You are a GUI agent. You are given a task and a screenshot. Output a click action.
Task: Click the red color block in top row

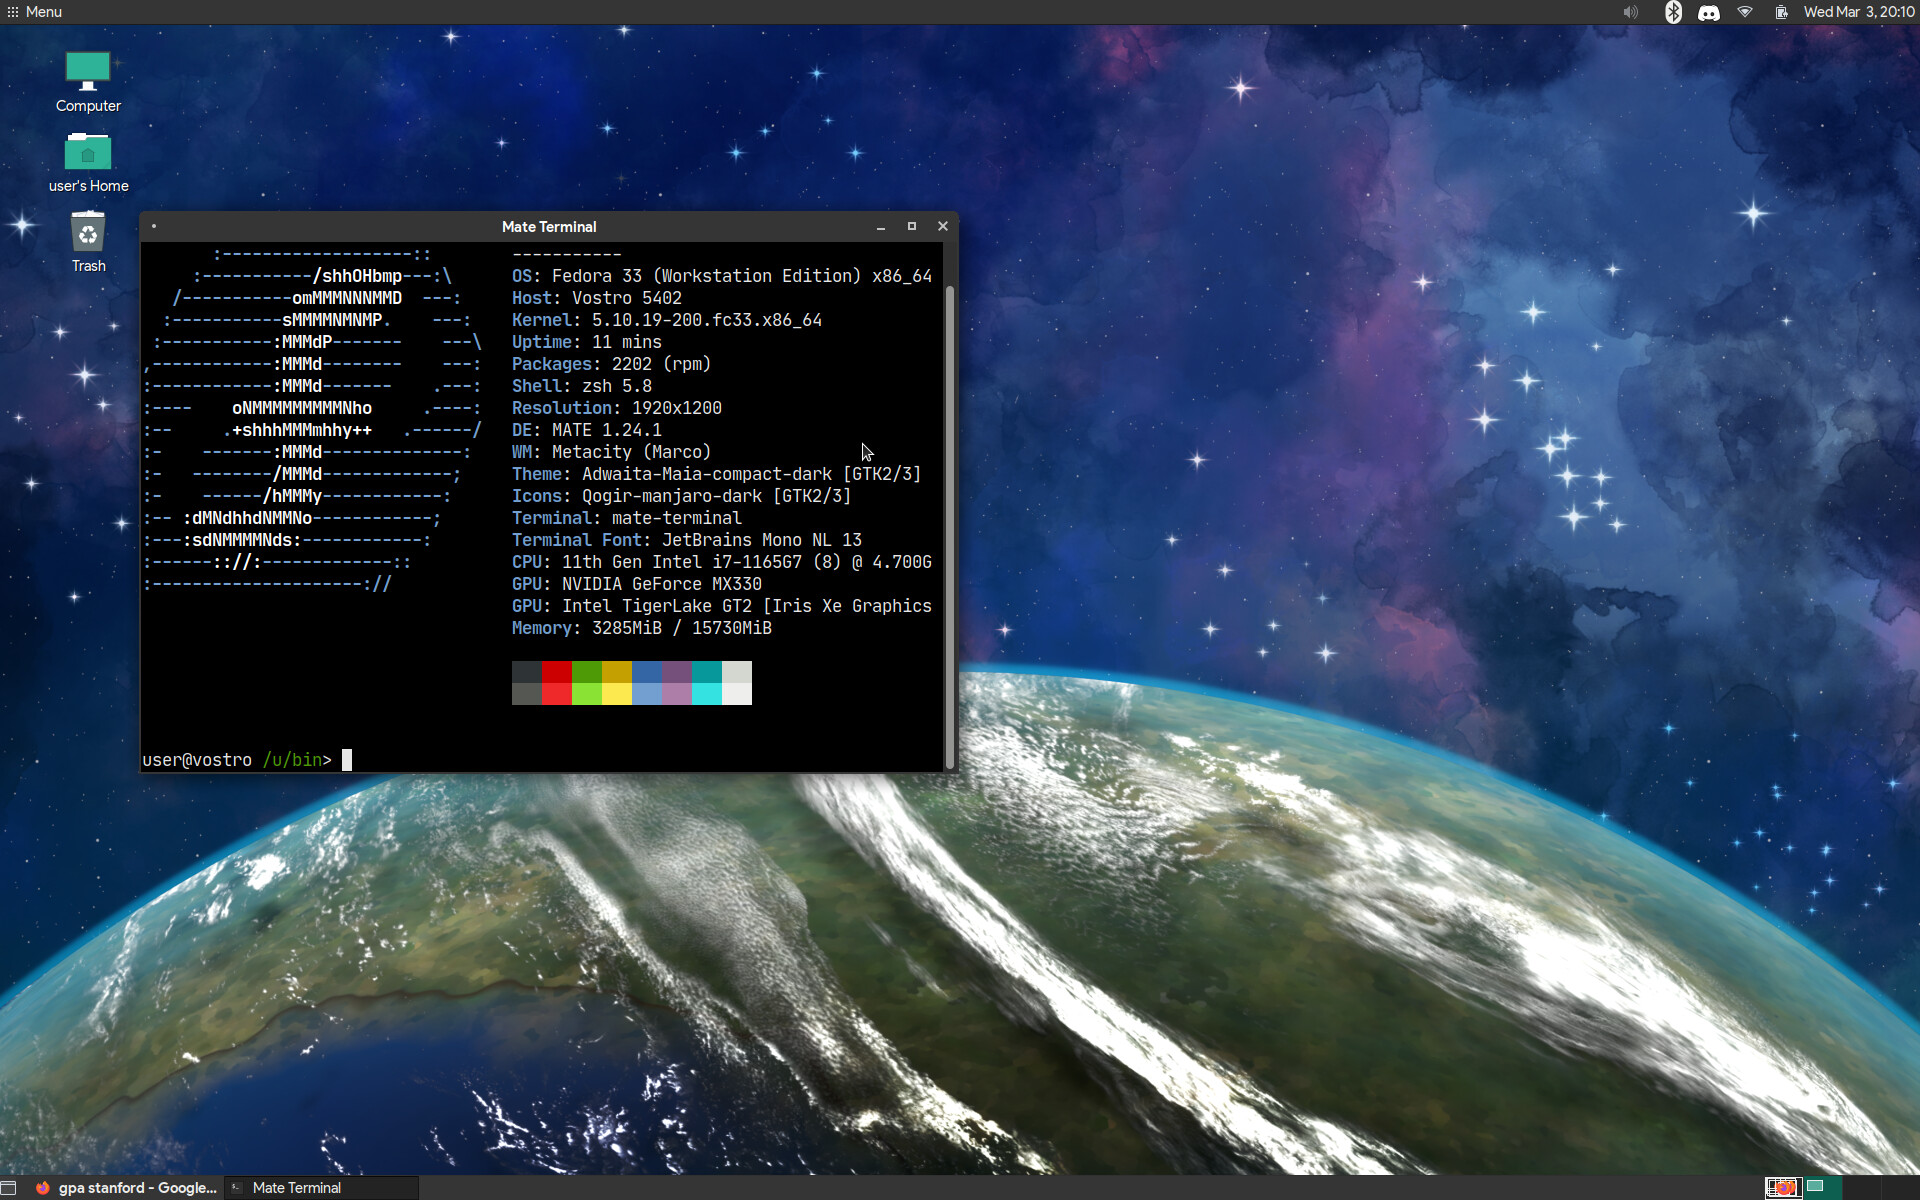(557, 672)
